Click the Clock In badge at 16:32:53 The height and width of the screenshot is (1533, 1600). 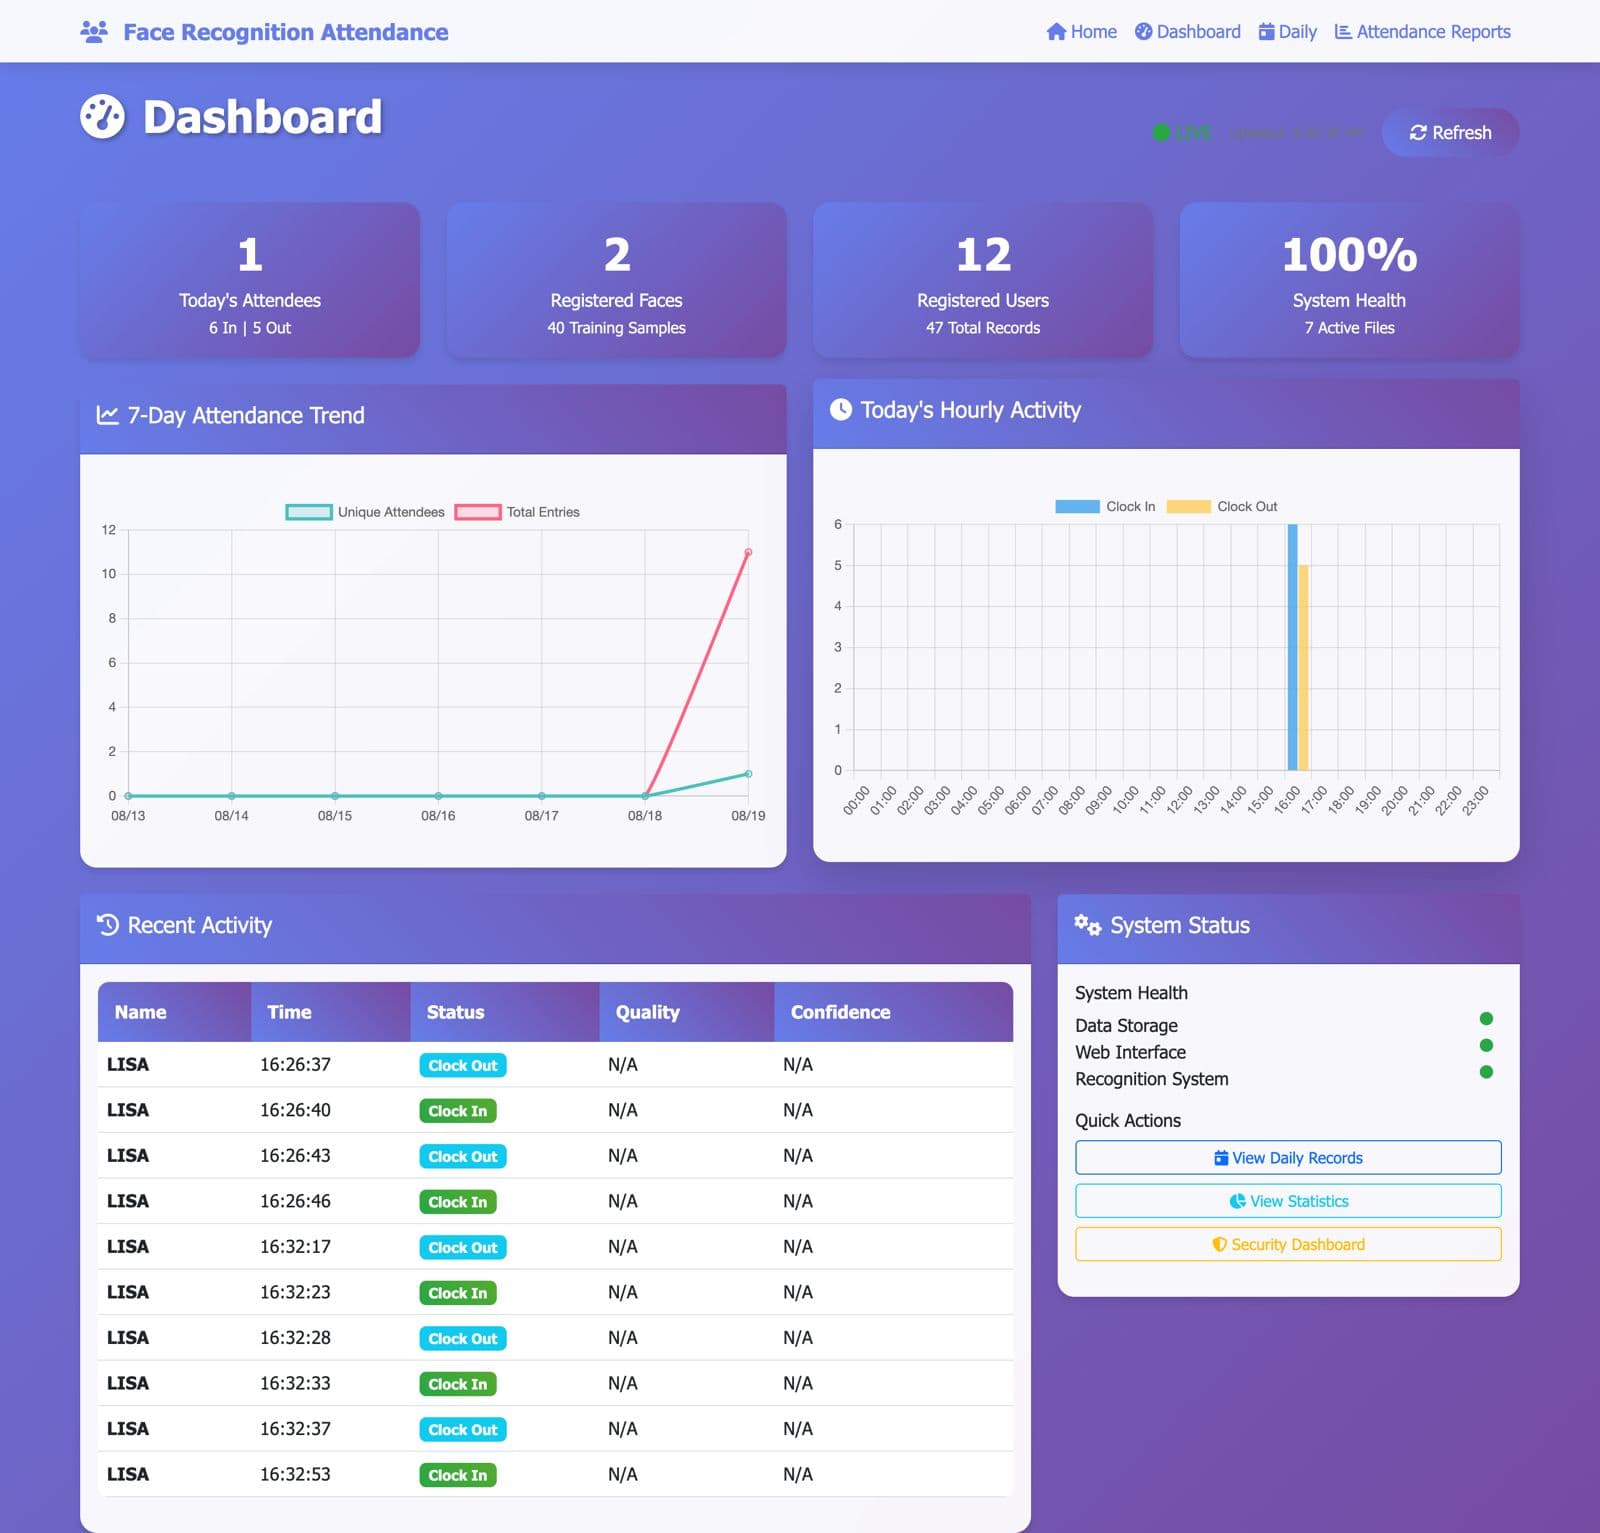coord(458,1475)
